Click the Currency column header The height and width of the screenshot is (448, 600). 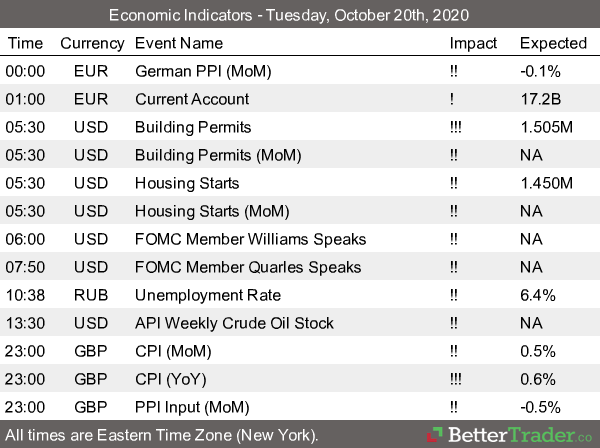pos(92,43)
